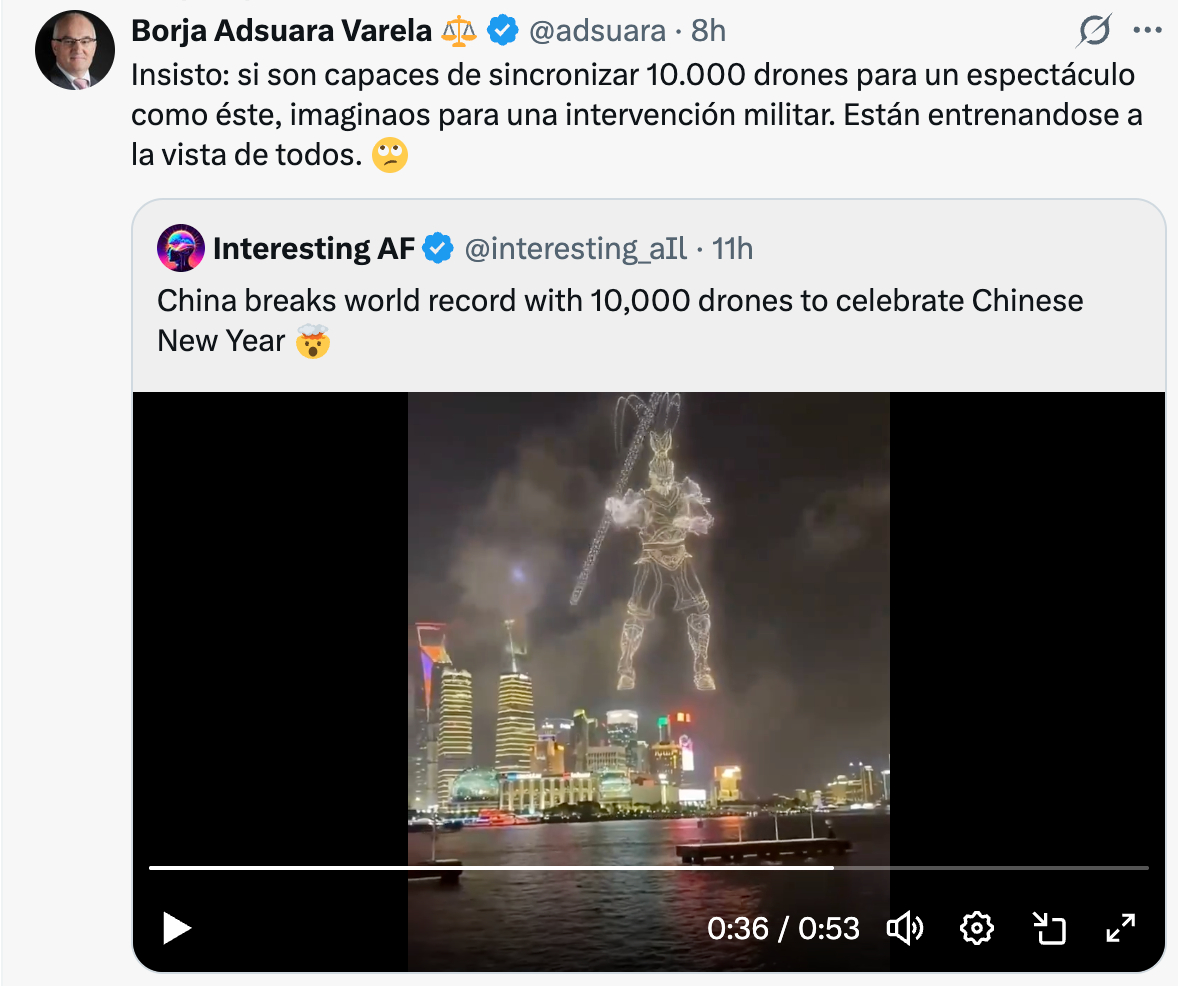The height and width of the screenshot is (986, 1178).
Task: Click the Grok explain post icon
Action: [x=1095, y=31]
